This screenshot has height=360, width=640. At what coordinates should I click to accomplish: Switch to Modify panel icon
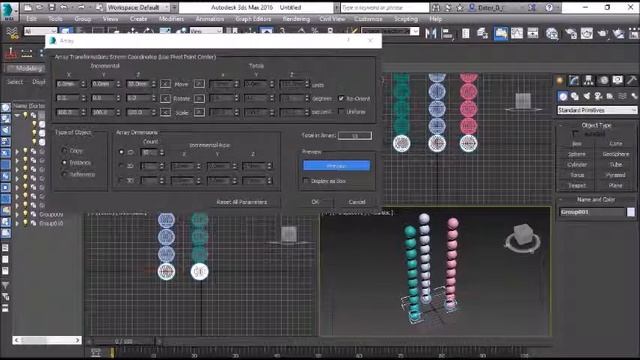pyautogui.click(x=574, y=80)
